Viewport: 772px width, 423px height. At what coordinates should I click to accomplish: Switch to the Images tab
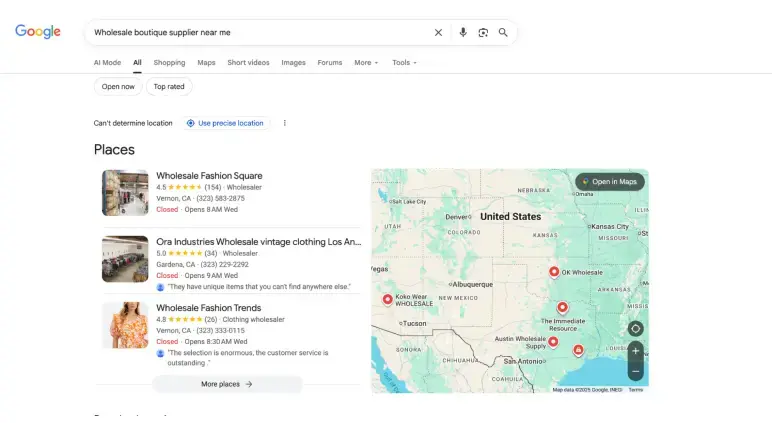[x=293, y=63]
